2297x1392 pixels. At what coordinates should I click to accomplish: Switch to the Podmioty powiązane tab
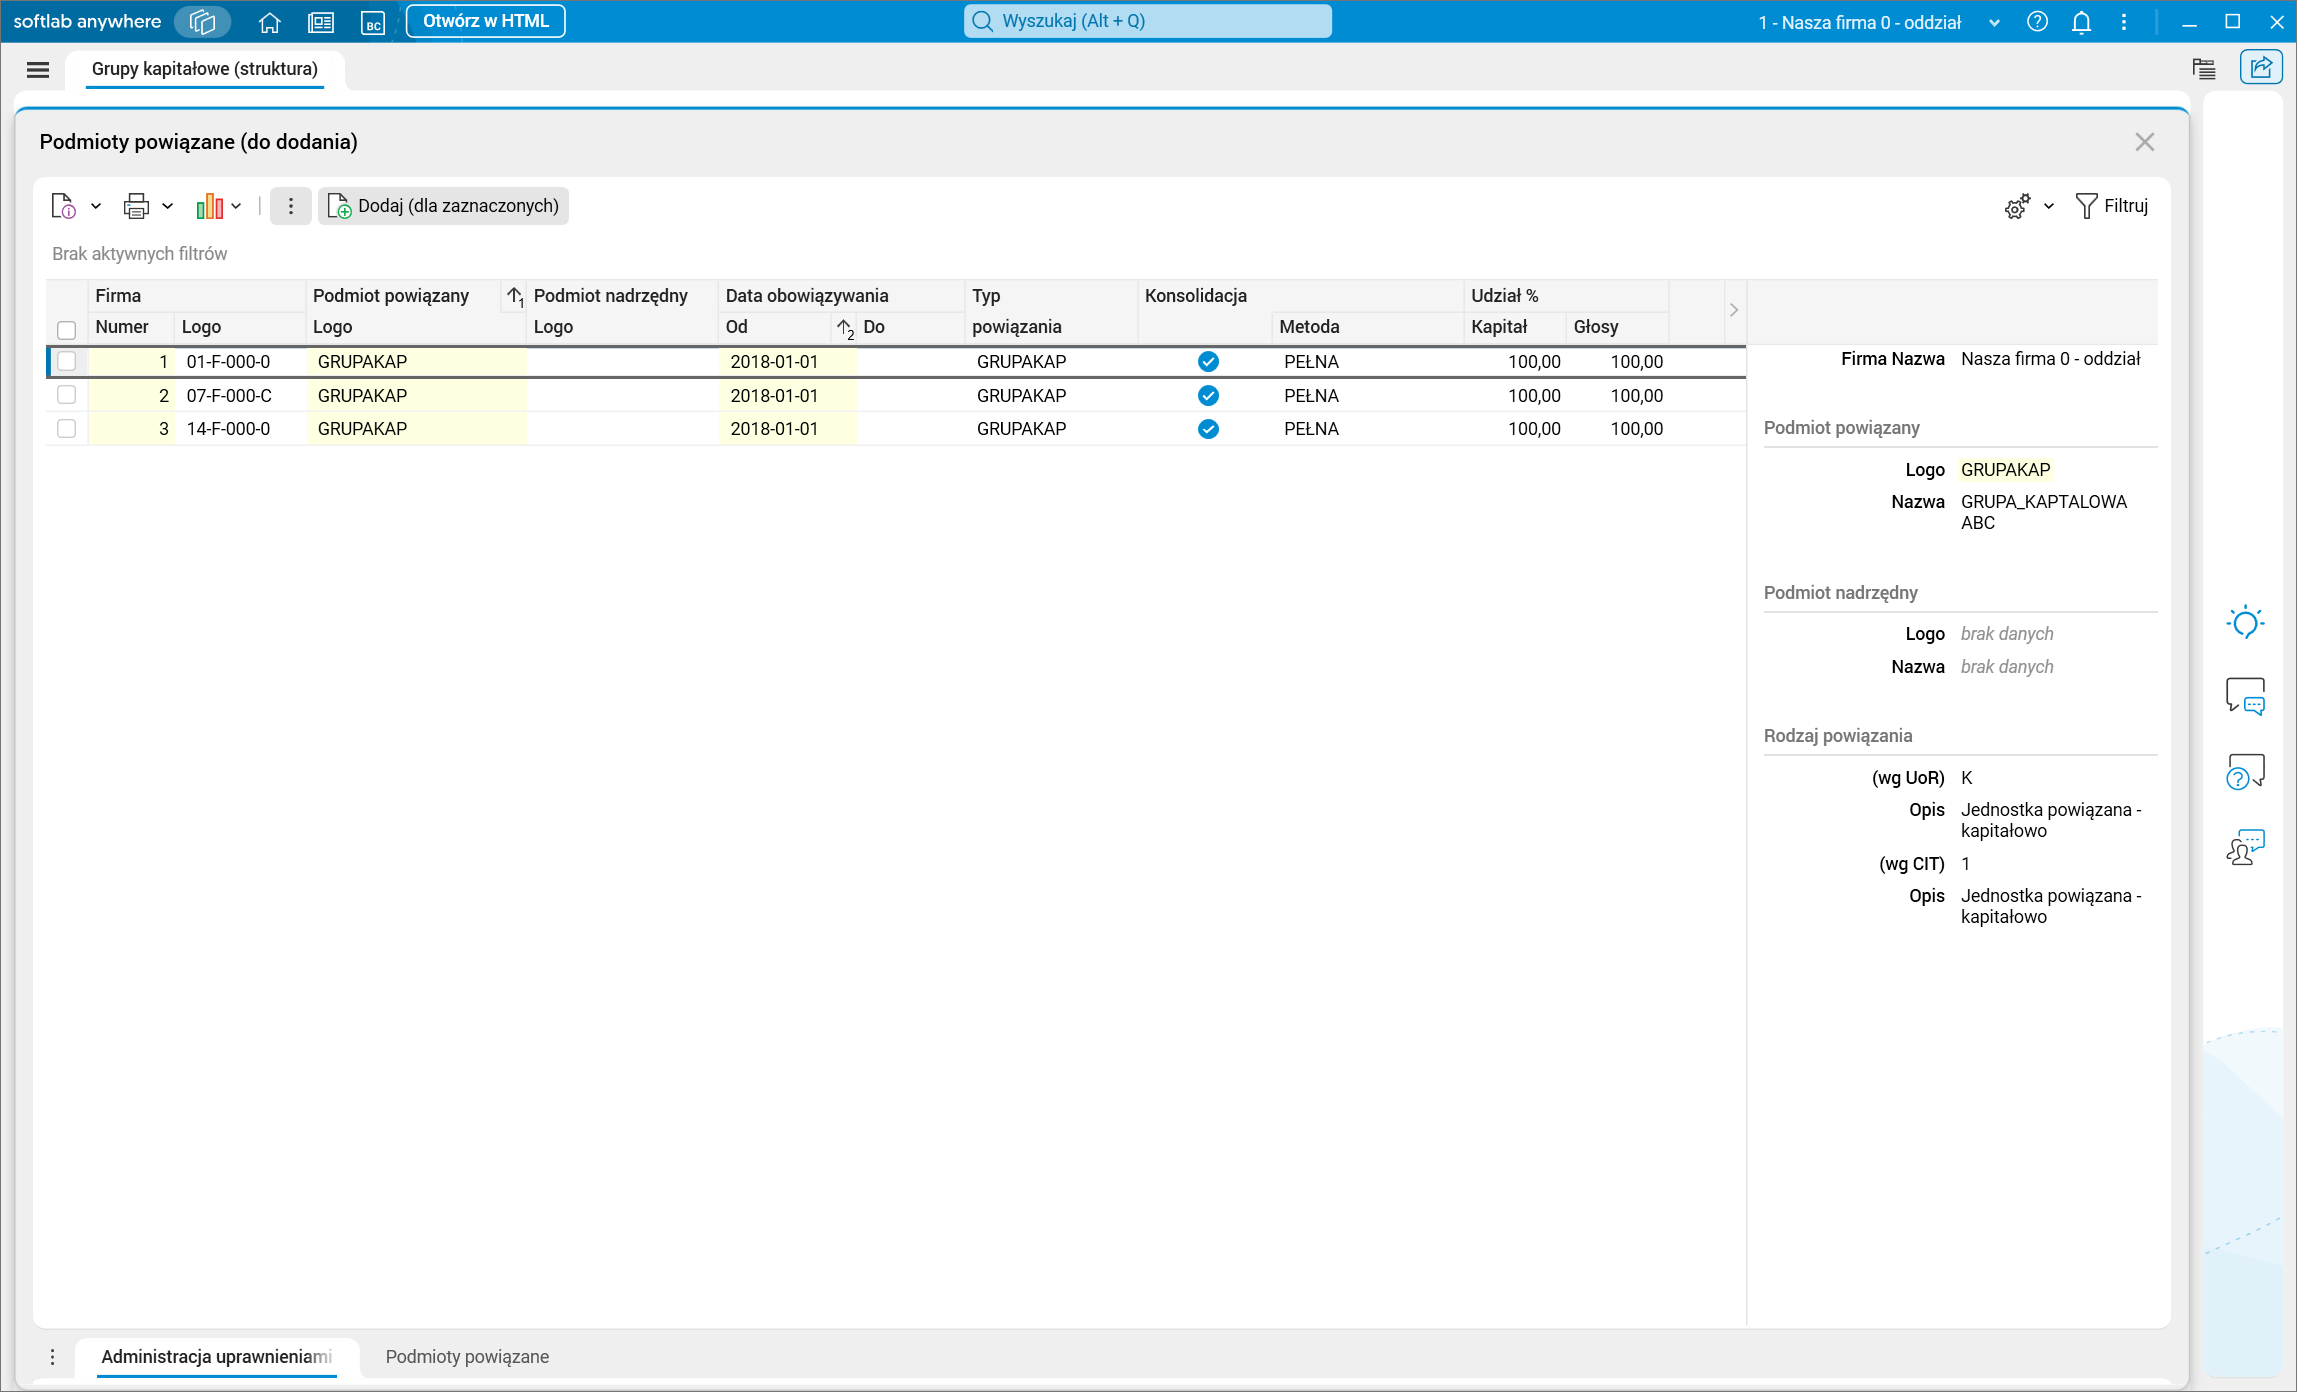coord(467,1357)
